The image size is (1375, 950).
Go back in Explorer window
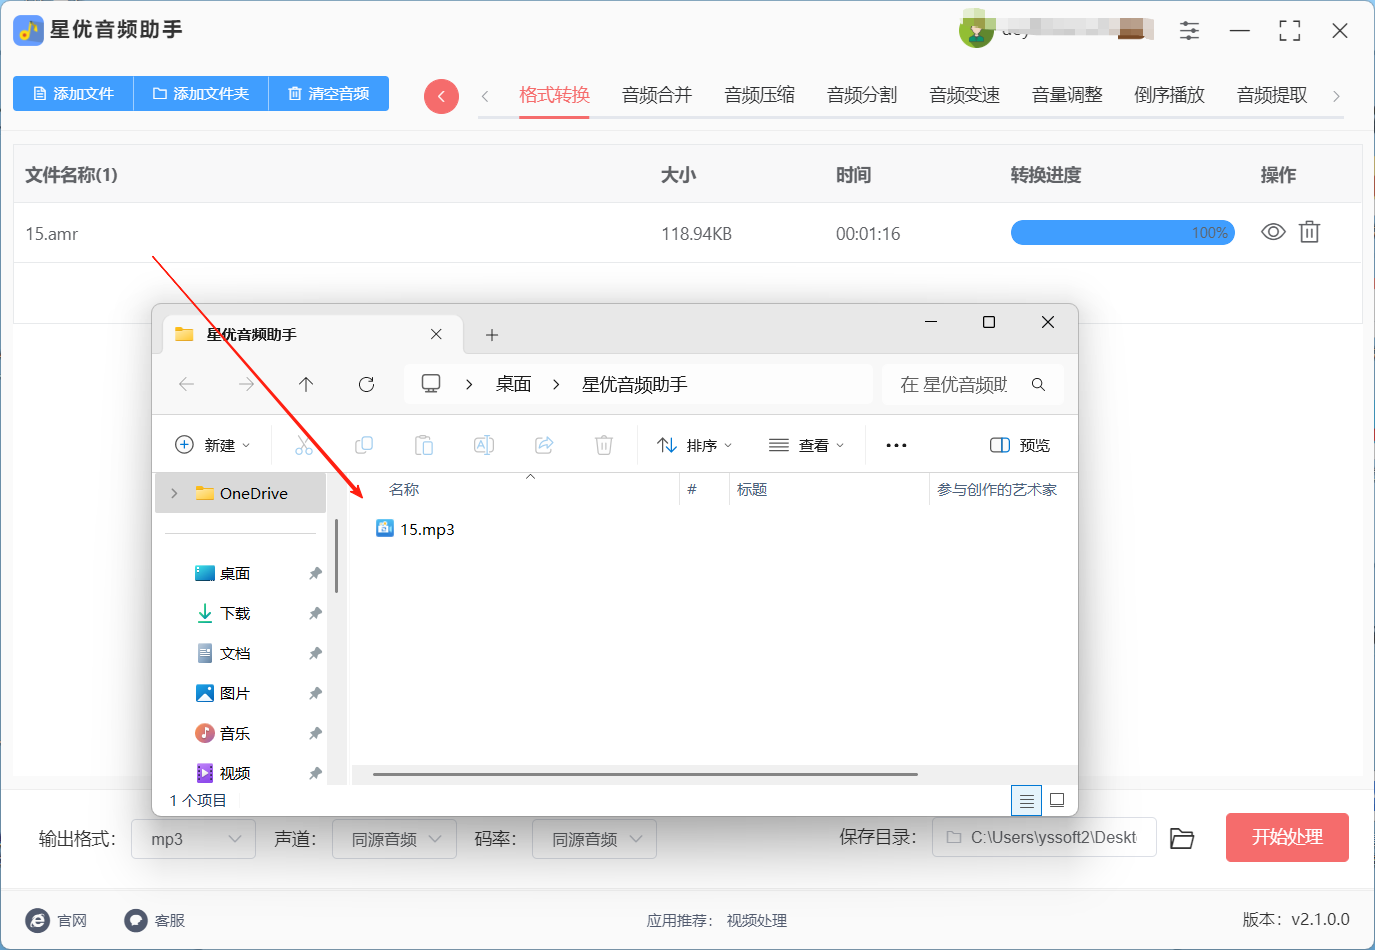(186, 384)
